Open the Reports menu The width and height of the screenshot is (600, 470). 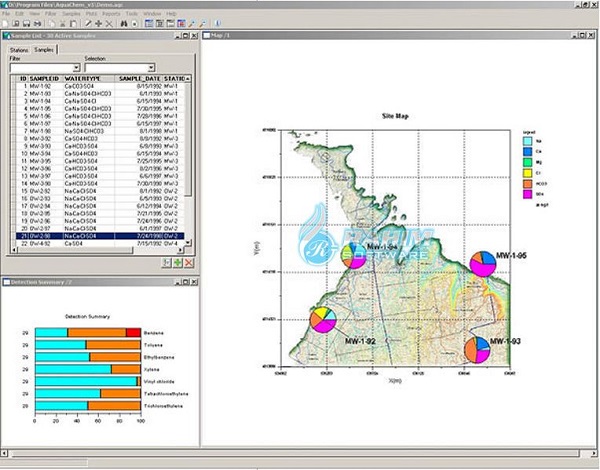(108, 13)
